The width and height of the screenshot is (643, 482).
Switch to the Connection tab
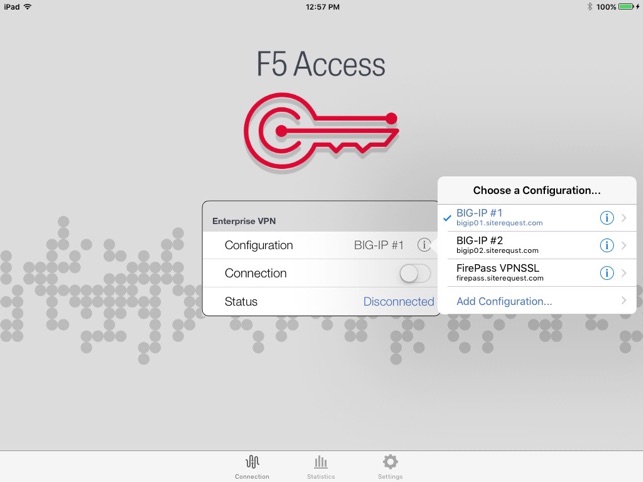(252, 467)
